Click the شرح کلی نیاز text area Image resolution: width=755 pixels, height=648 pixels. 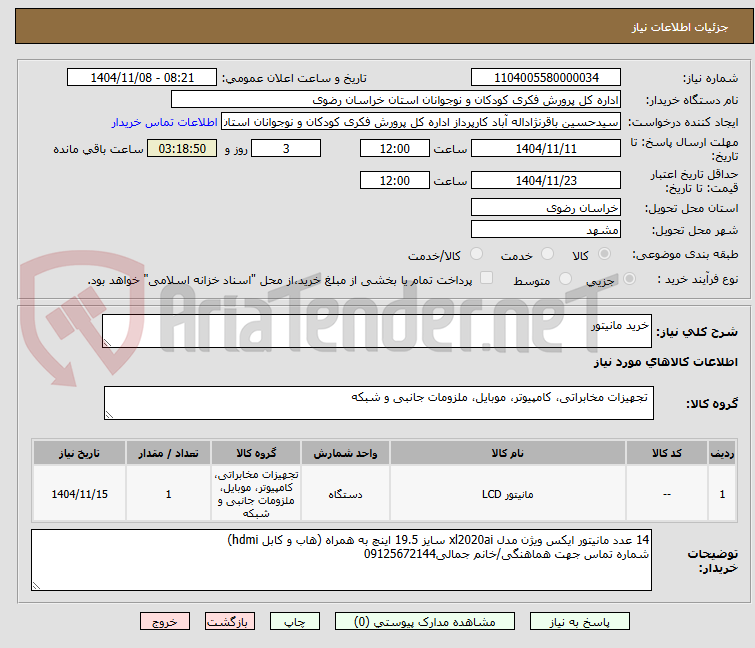377,331
